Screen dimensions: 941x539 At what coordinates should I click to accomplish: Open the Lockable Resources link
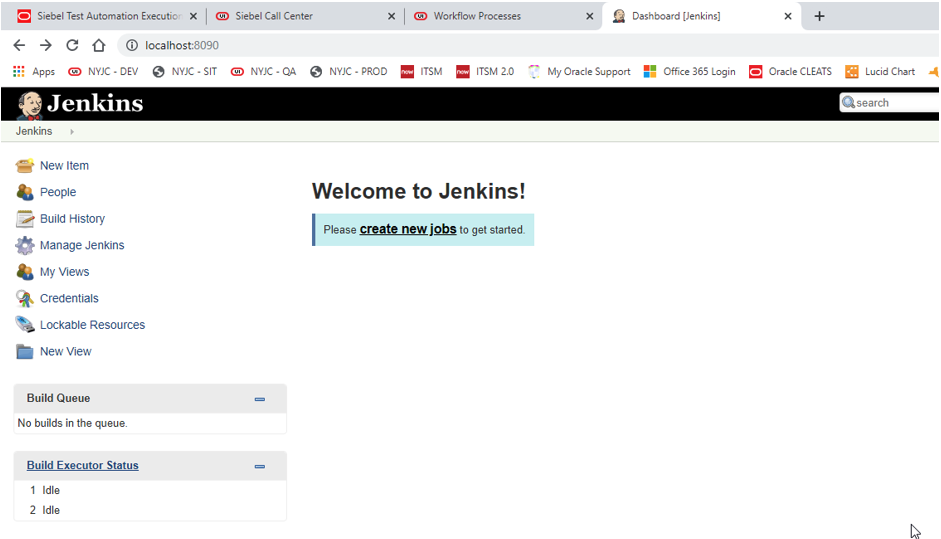[x=92, y=325]
